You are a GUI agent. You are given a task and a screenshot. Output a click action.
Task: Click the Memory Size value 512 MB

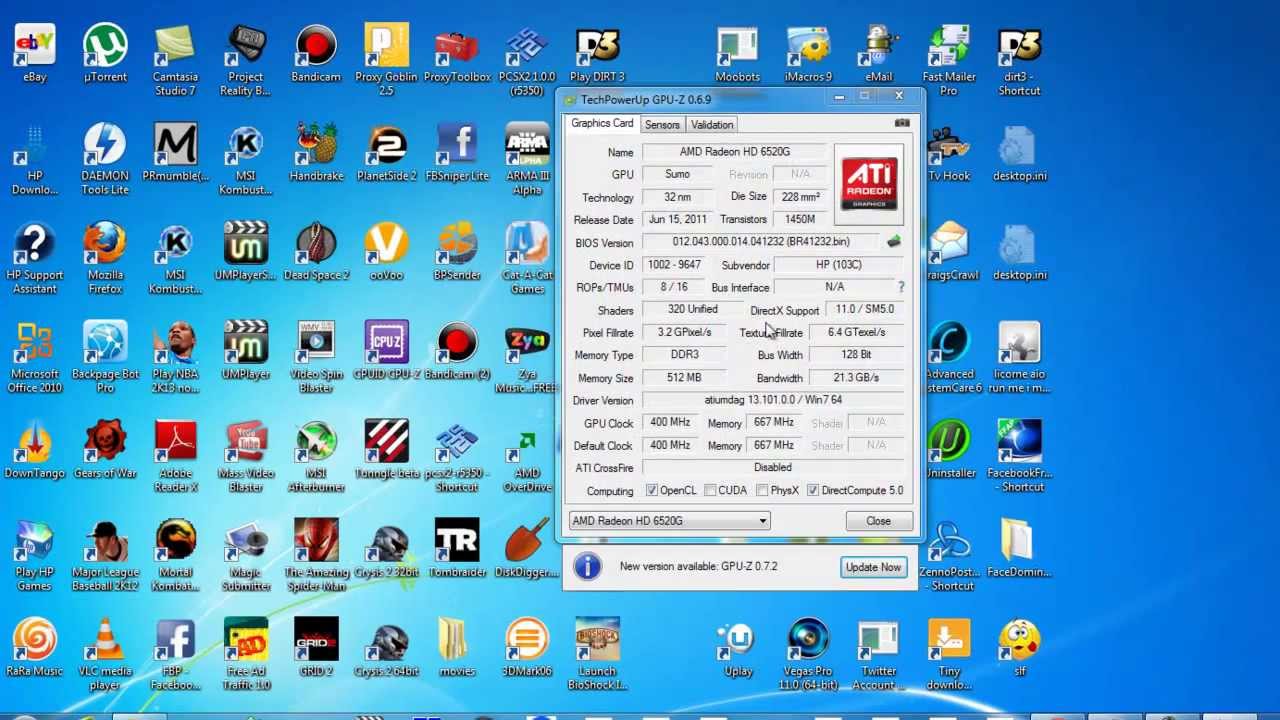pyautogui.click(x=684, y=377)
